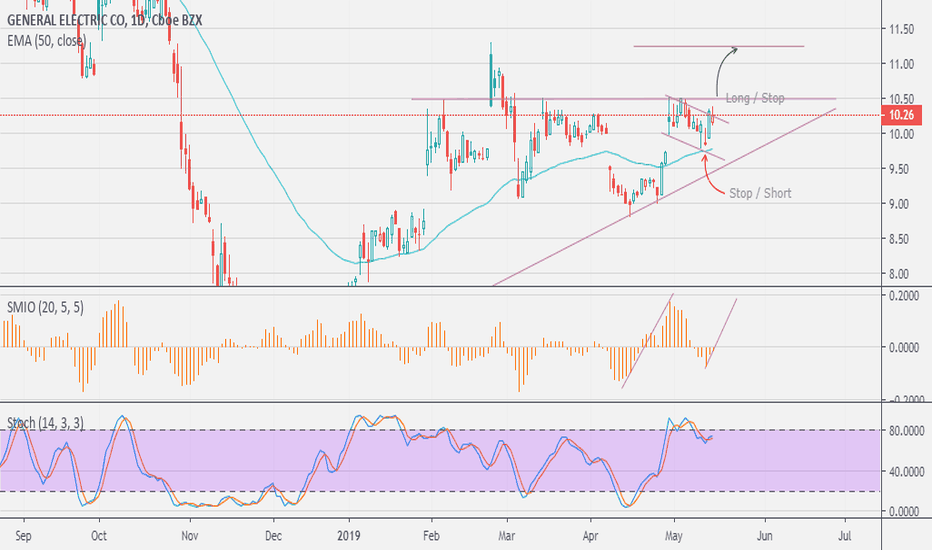Click the Apr date axis label
Image resolution: width=932 pixels, height=550 pixels.
click(x=590, y=536)
